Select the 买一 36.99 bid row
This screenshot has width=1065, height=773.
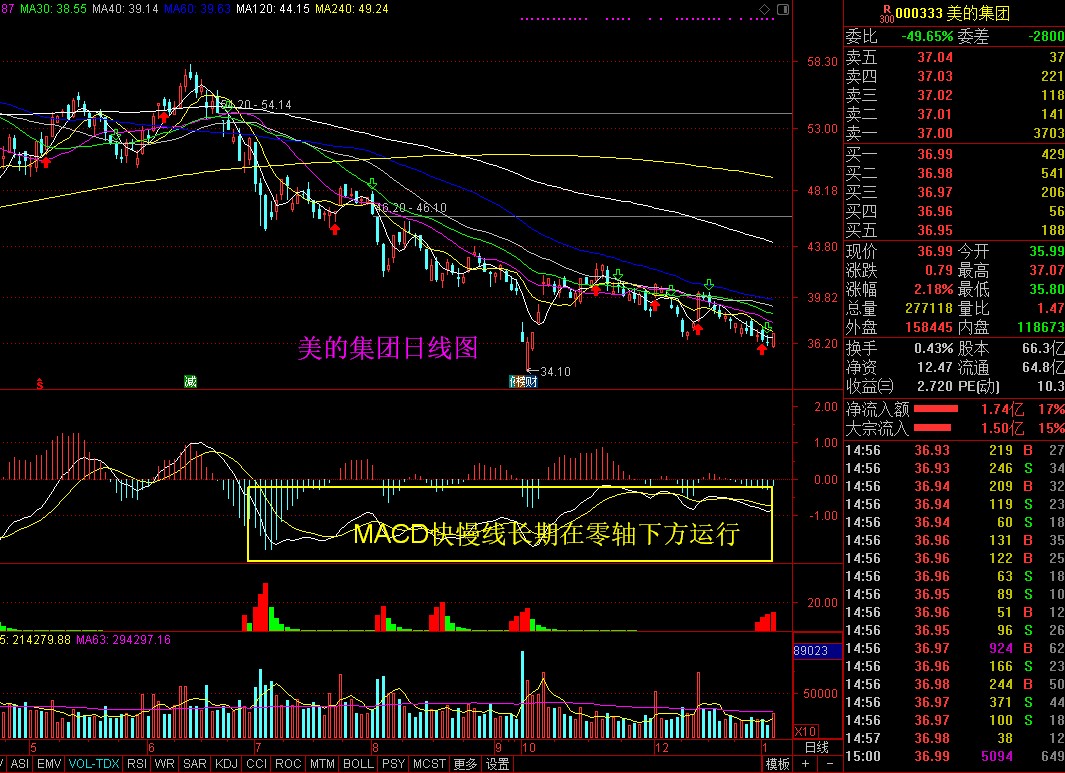point(954,154)
